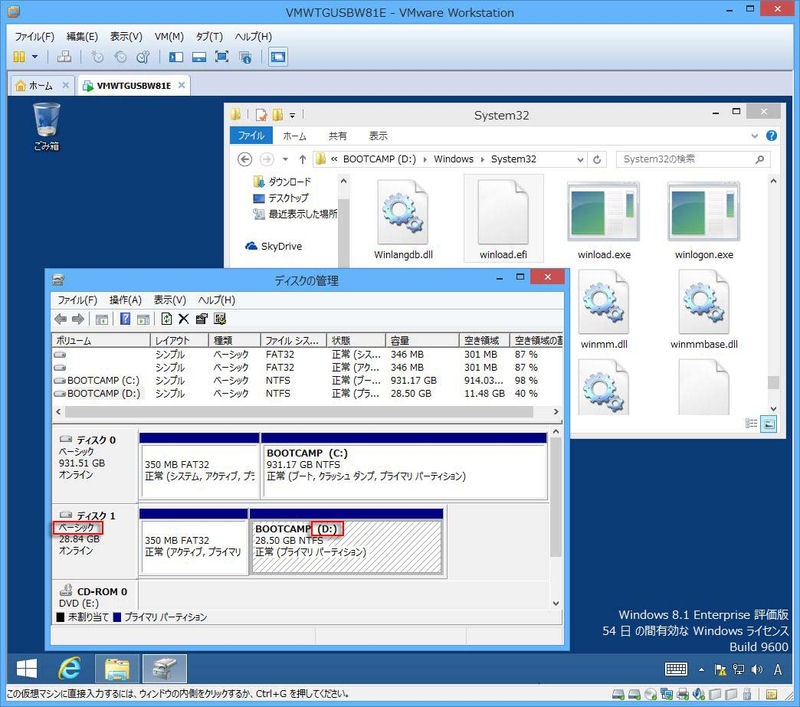Select the ディスク 1 disk label
The image size is (800, 707).
point(94,540)
